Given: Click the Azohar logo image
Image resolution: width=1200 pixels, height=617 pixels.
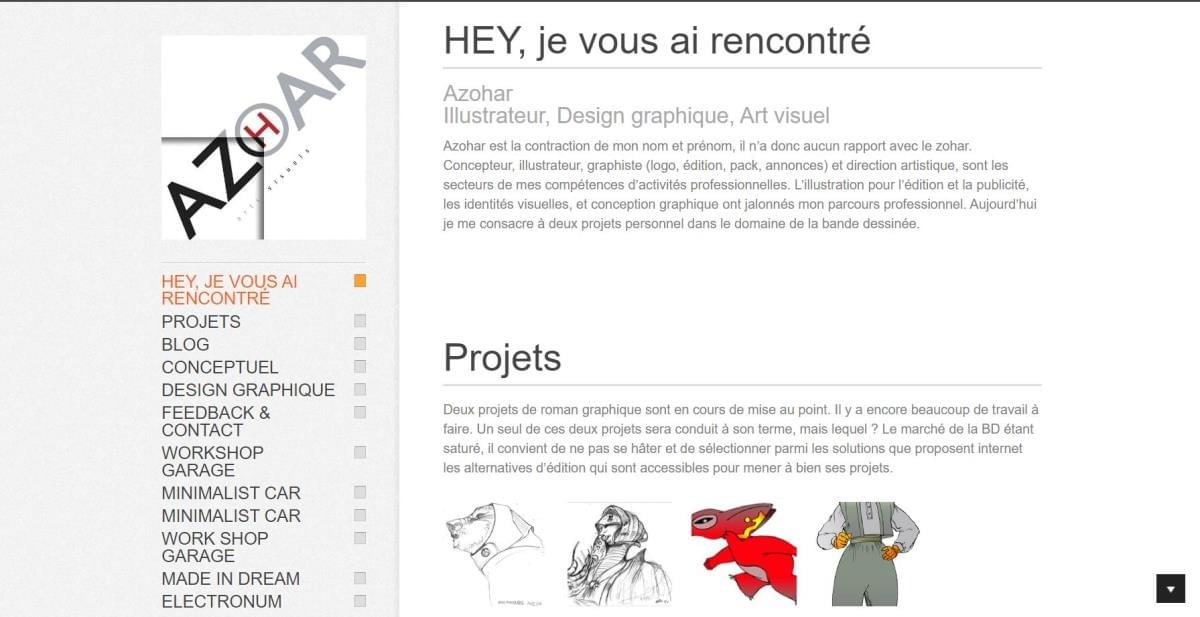Looking at the screenshot, I should pyautogui.click(x=262, y=135).
